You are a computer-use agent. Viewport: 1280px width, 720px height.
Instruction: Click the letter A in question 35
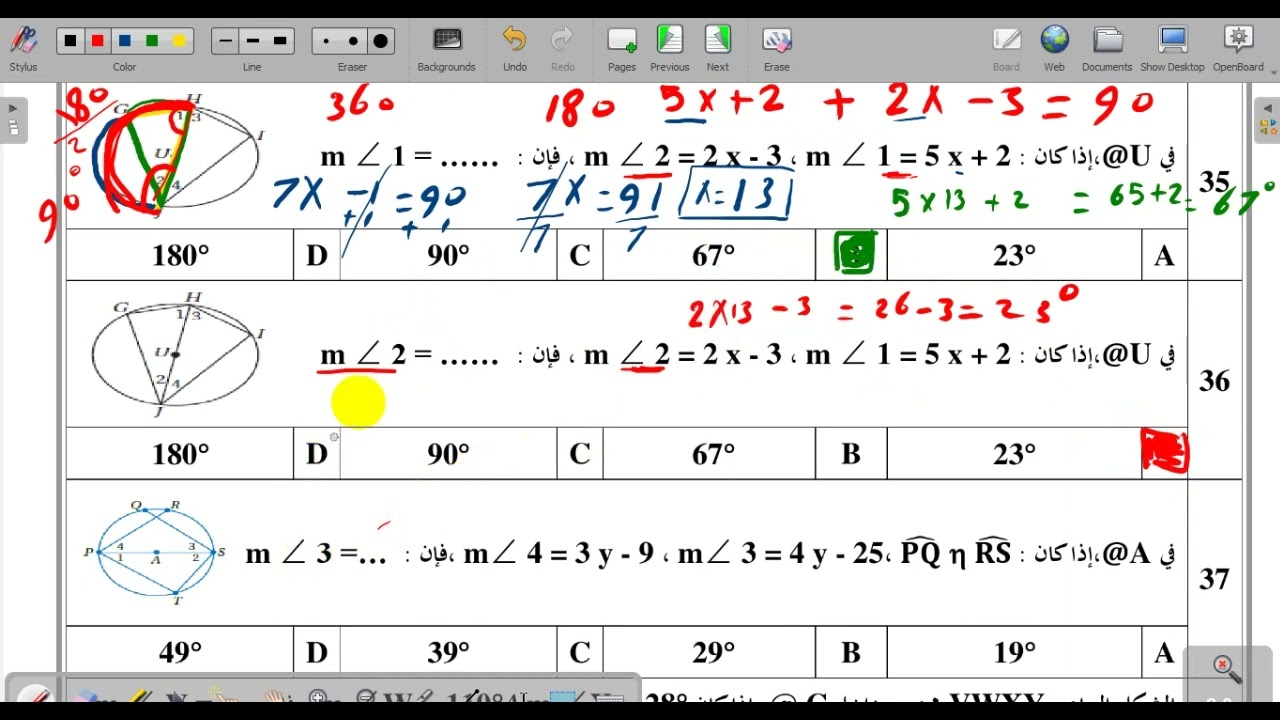point(1164,256)
